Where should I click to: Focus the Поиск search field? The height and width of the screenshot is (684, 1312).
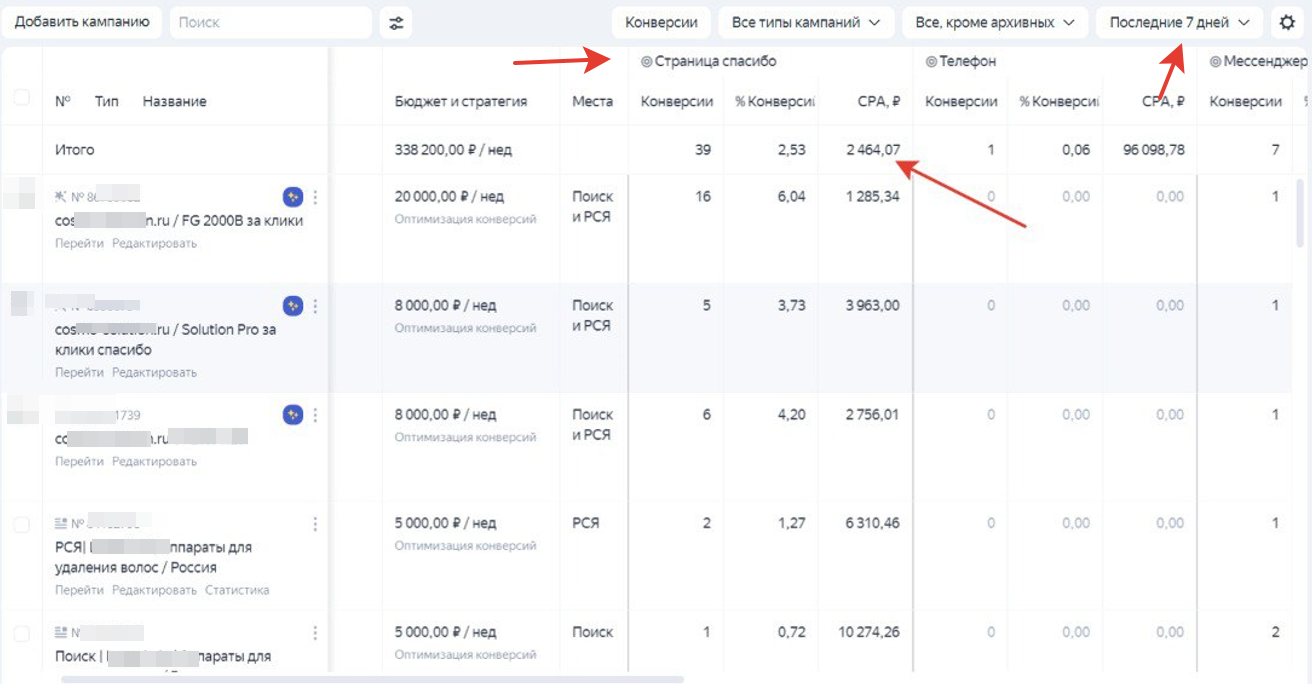coord(270,22)
